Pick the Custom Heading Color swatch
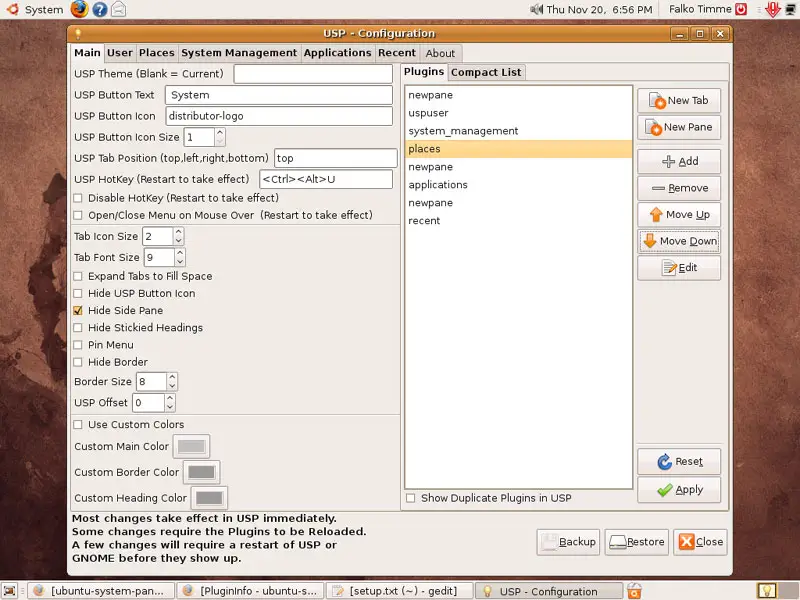This screenshot has width=800, height=600. [x=209, y=497]
